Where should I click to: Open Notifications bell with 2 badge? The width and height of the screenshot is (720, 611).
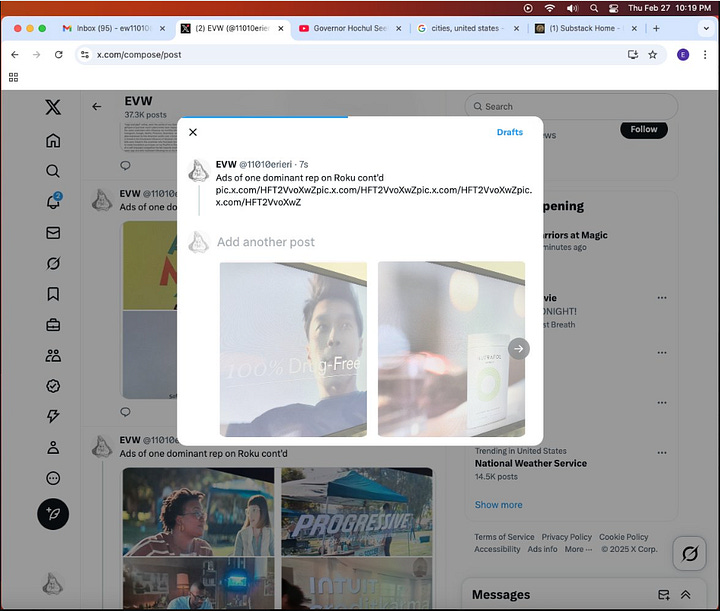53,201
